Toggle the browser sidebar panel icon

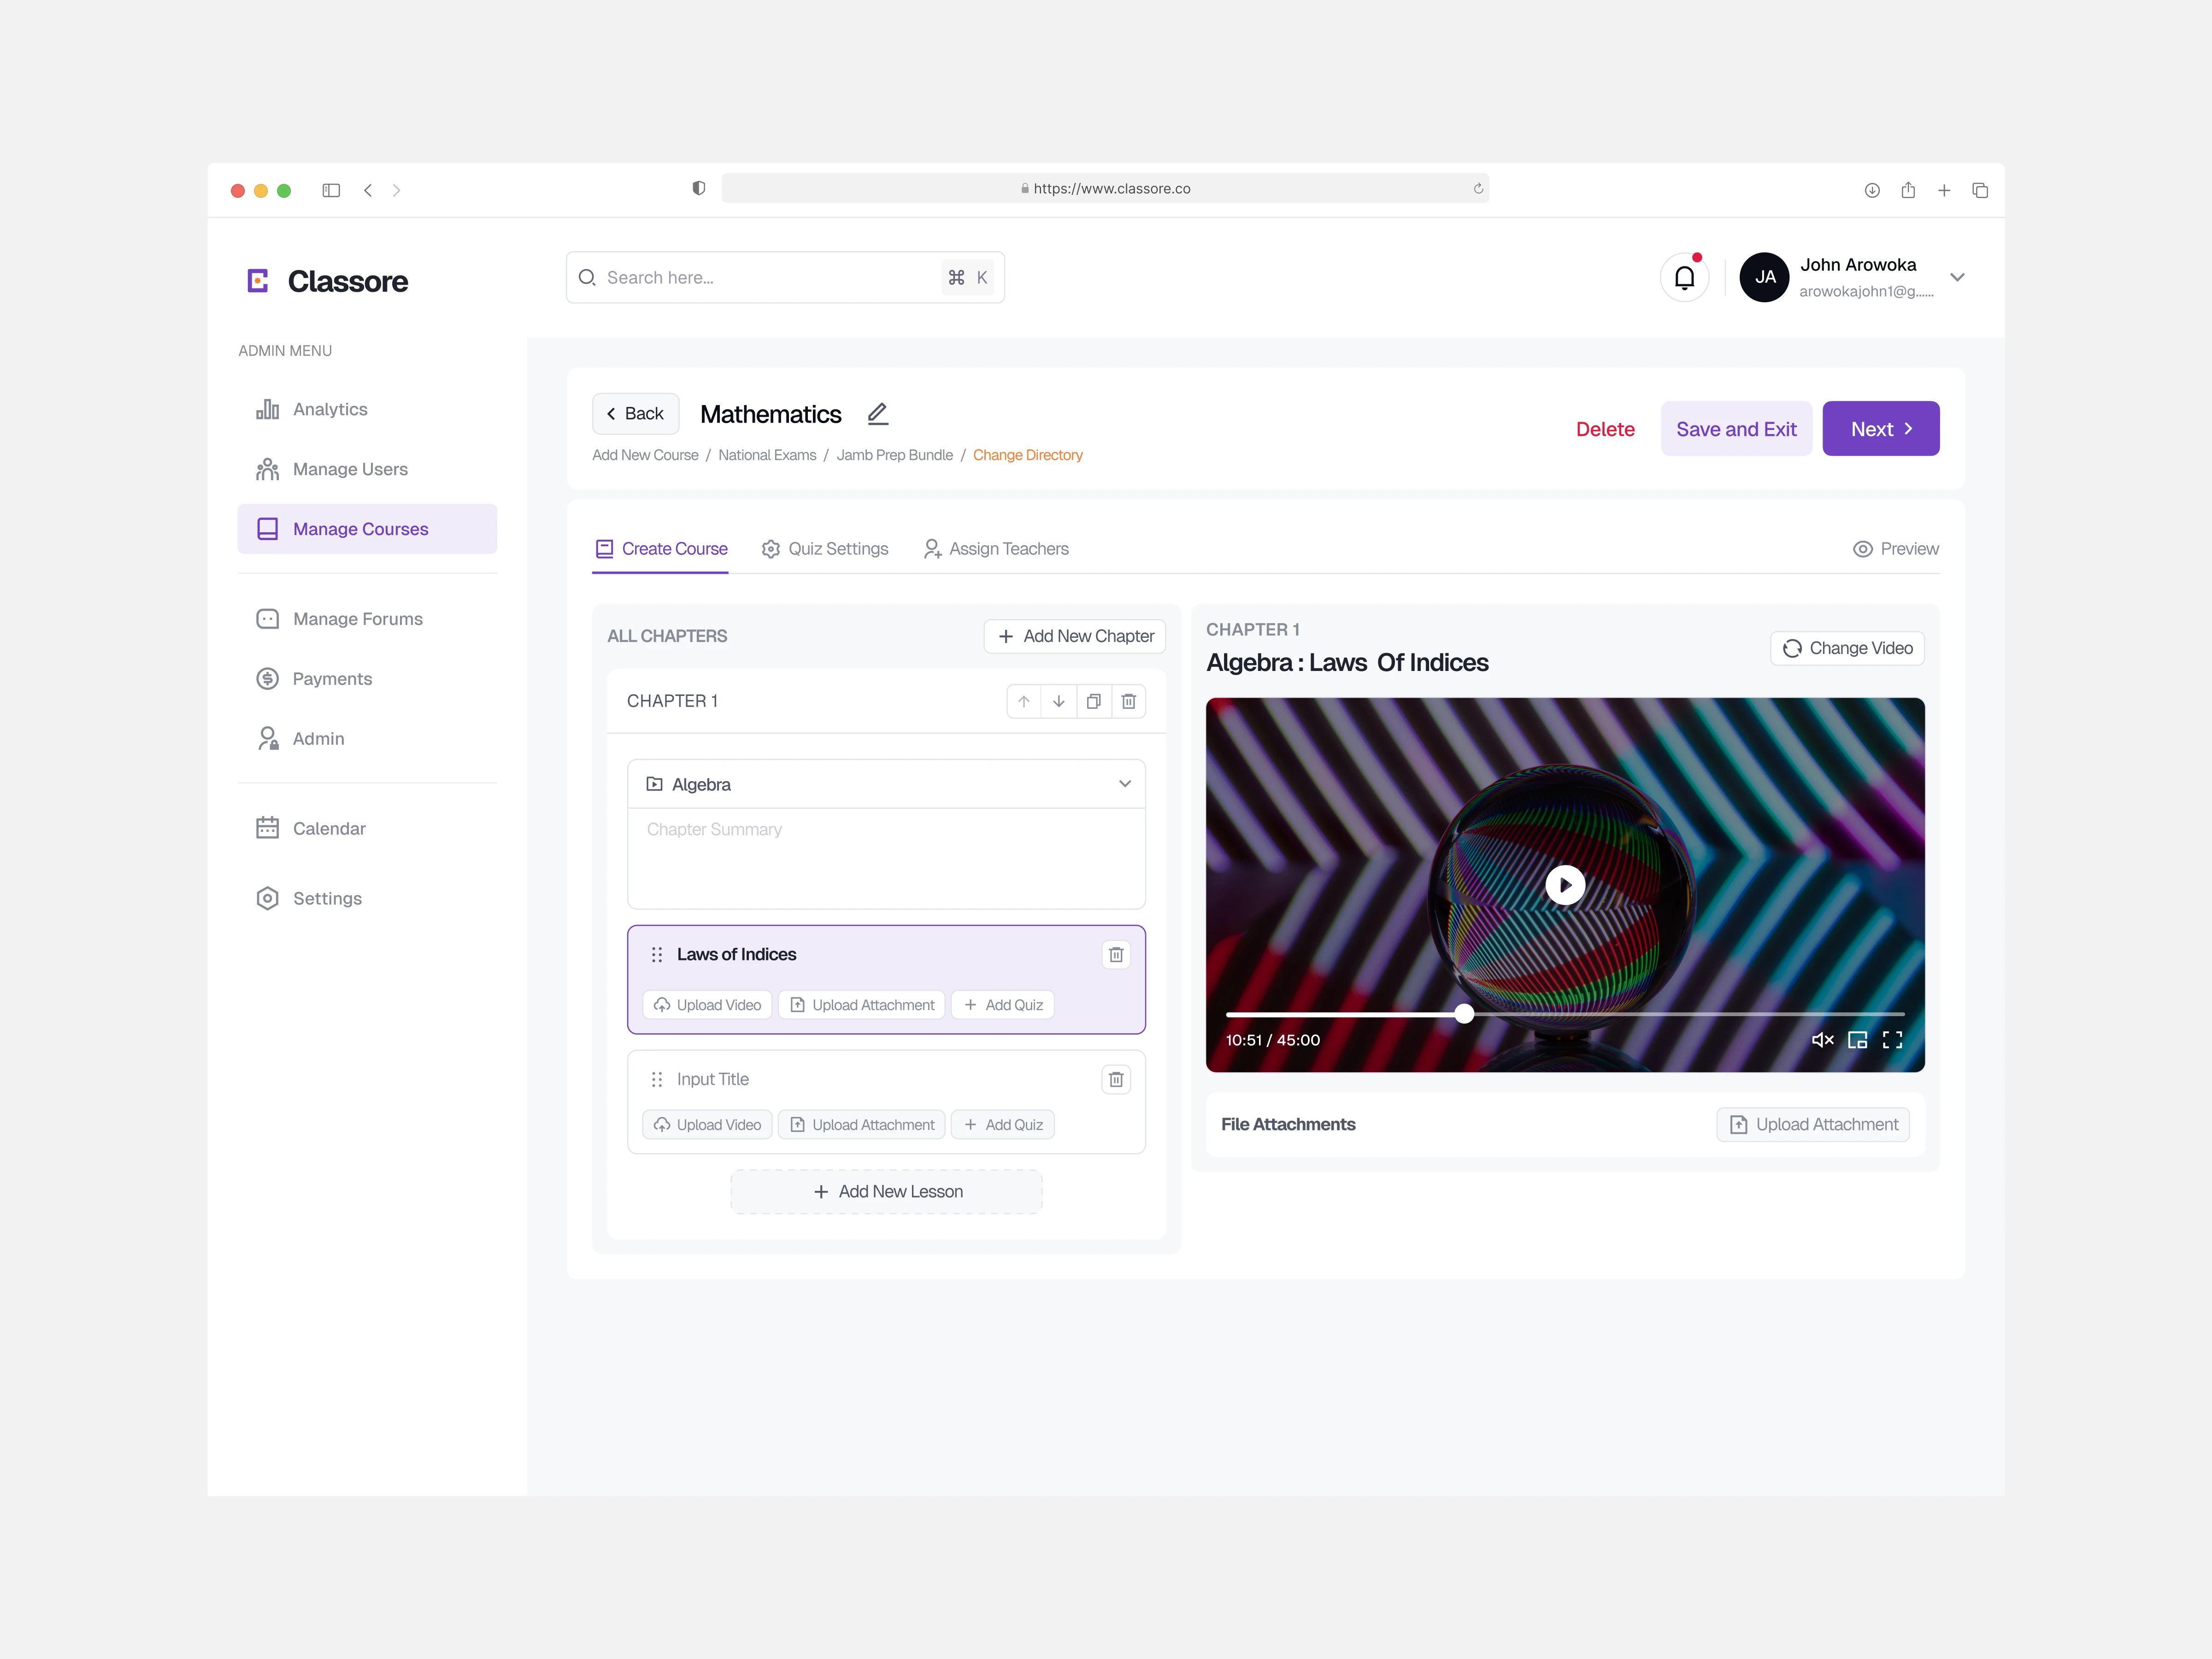[x=331, y=190]
